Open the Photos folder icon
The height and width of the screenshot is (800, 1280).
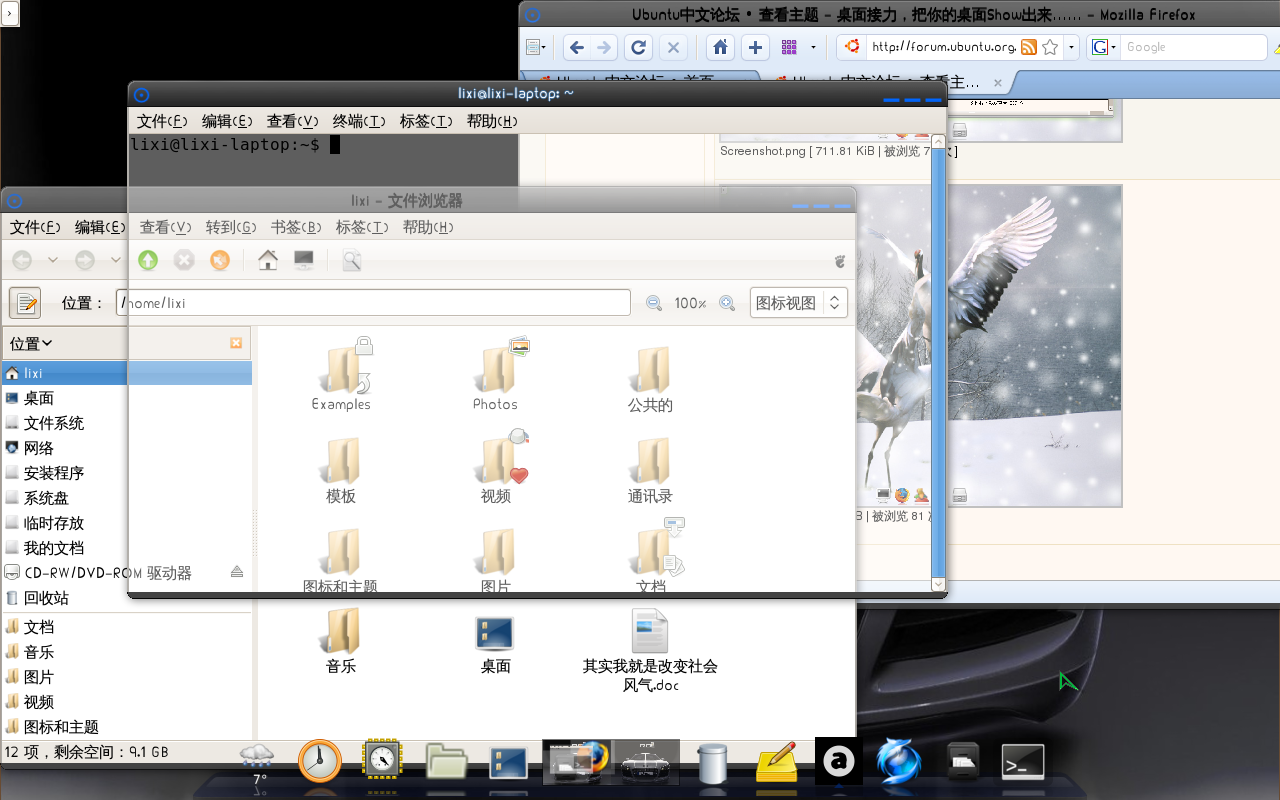coord(496,373)
